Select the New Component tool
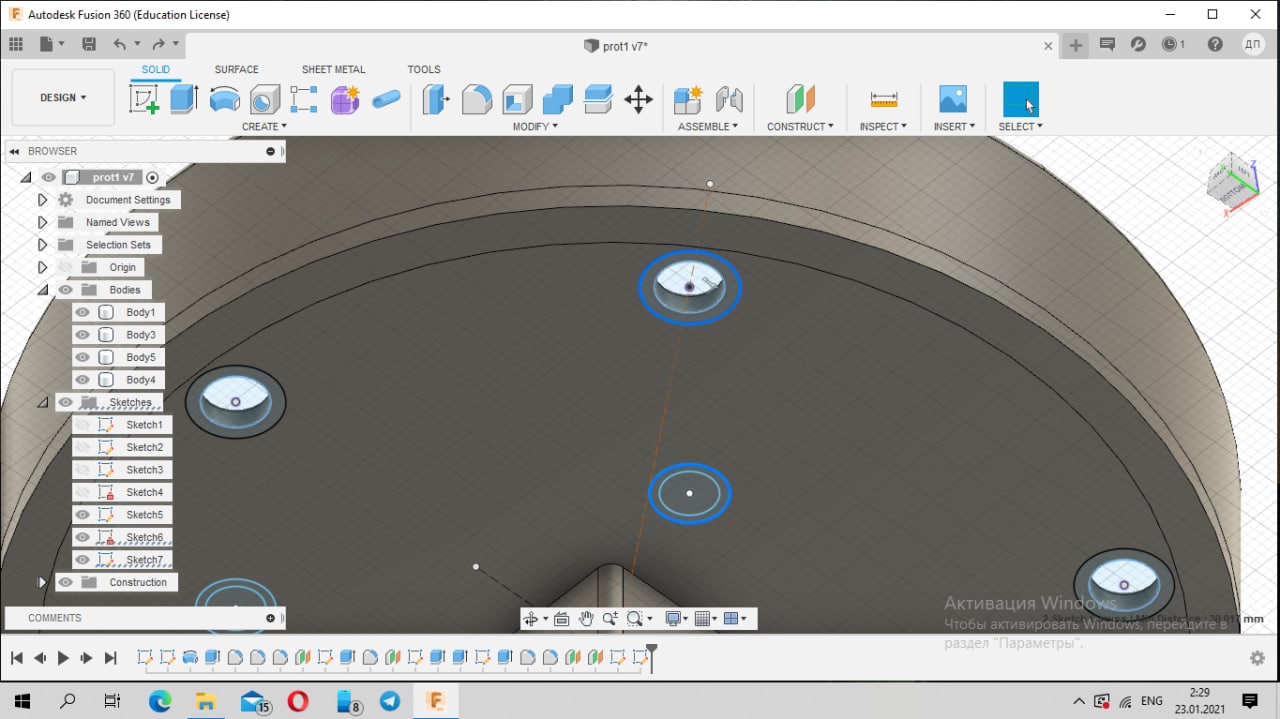The image size is (1280, 719). click(x=688, y=99)
